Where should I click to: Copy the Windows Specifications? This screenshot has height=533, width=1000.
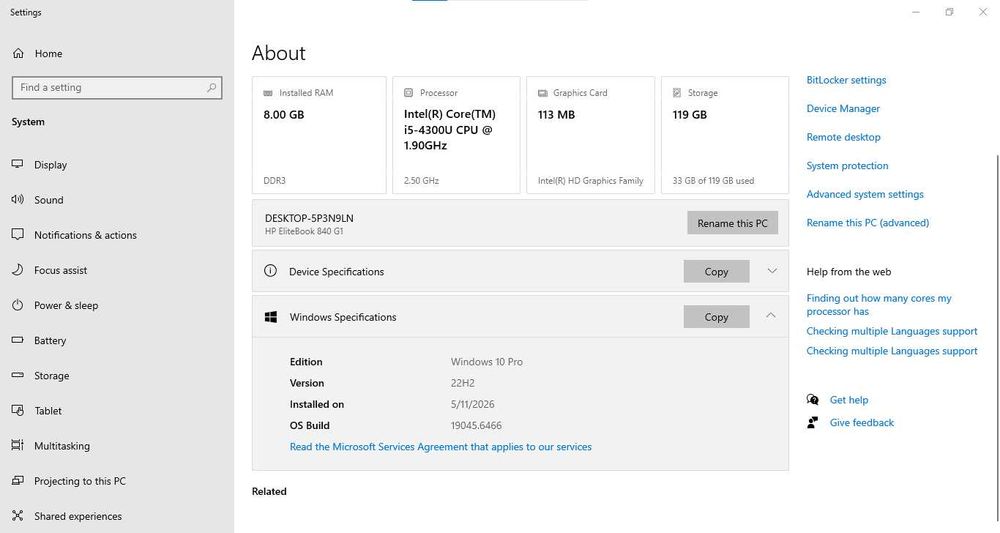coord(716,317)
